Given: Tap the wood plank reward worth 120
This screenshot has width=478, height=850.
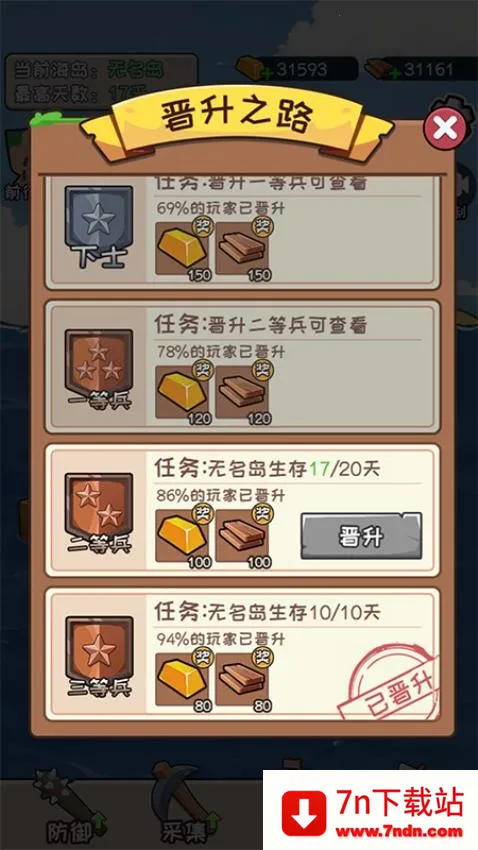Looking at the screenshot, I should (x=242, y=391).
